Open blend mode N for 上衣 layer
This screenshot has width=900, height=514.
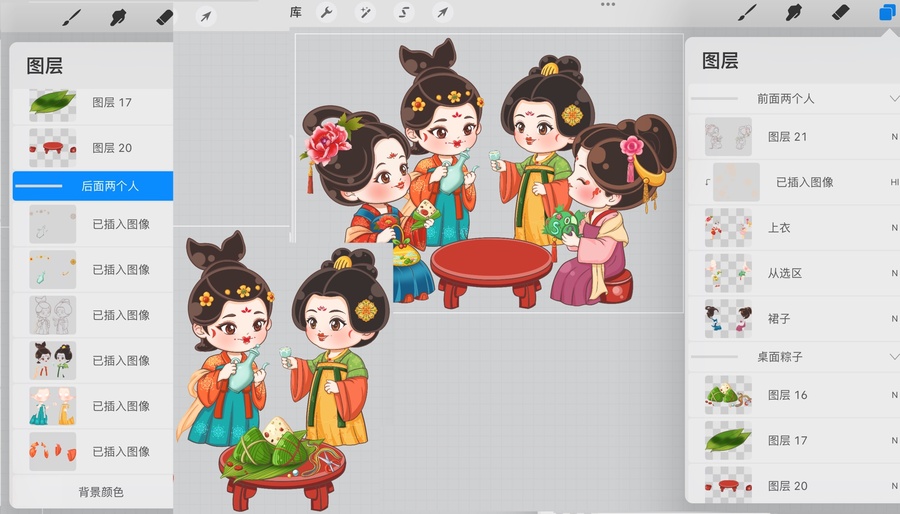(894, 228)
